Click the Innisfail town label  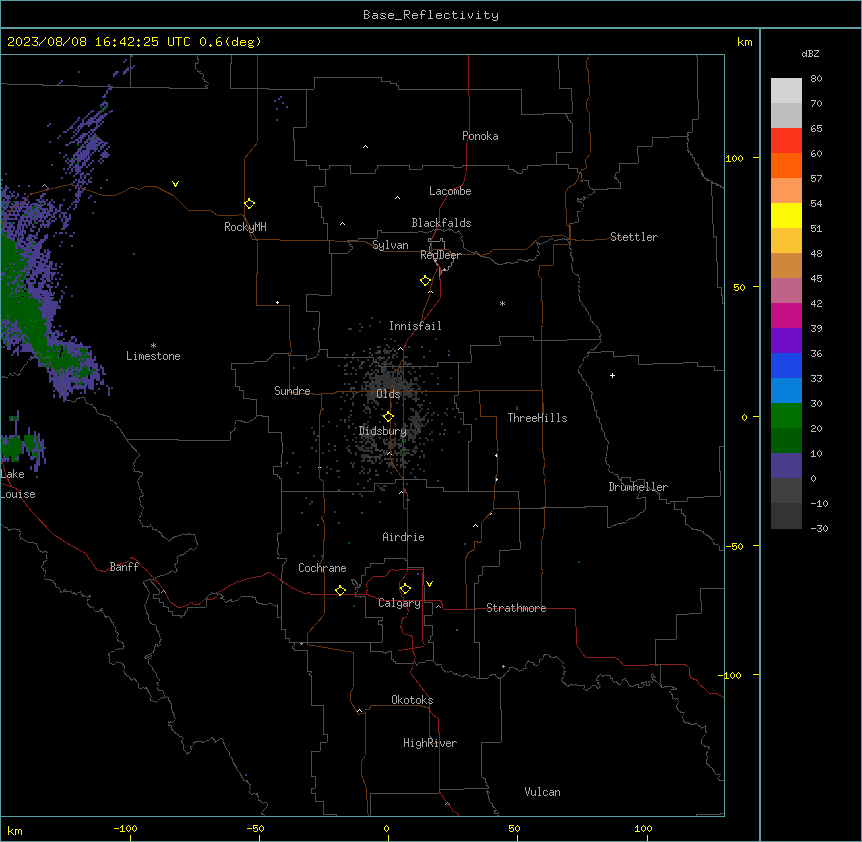click(415, 326)
